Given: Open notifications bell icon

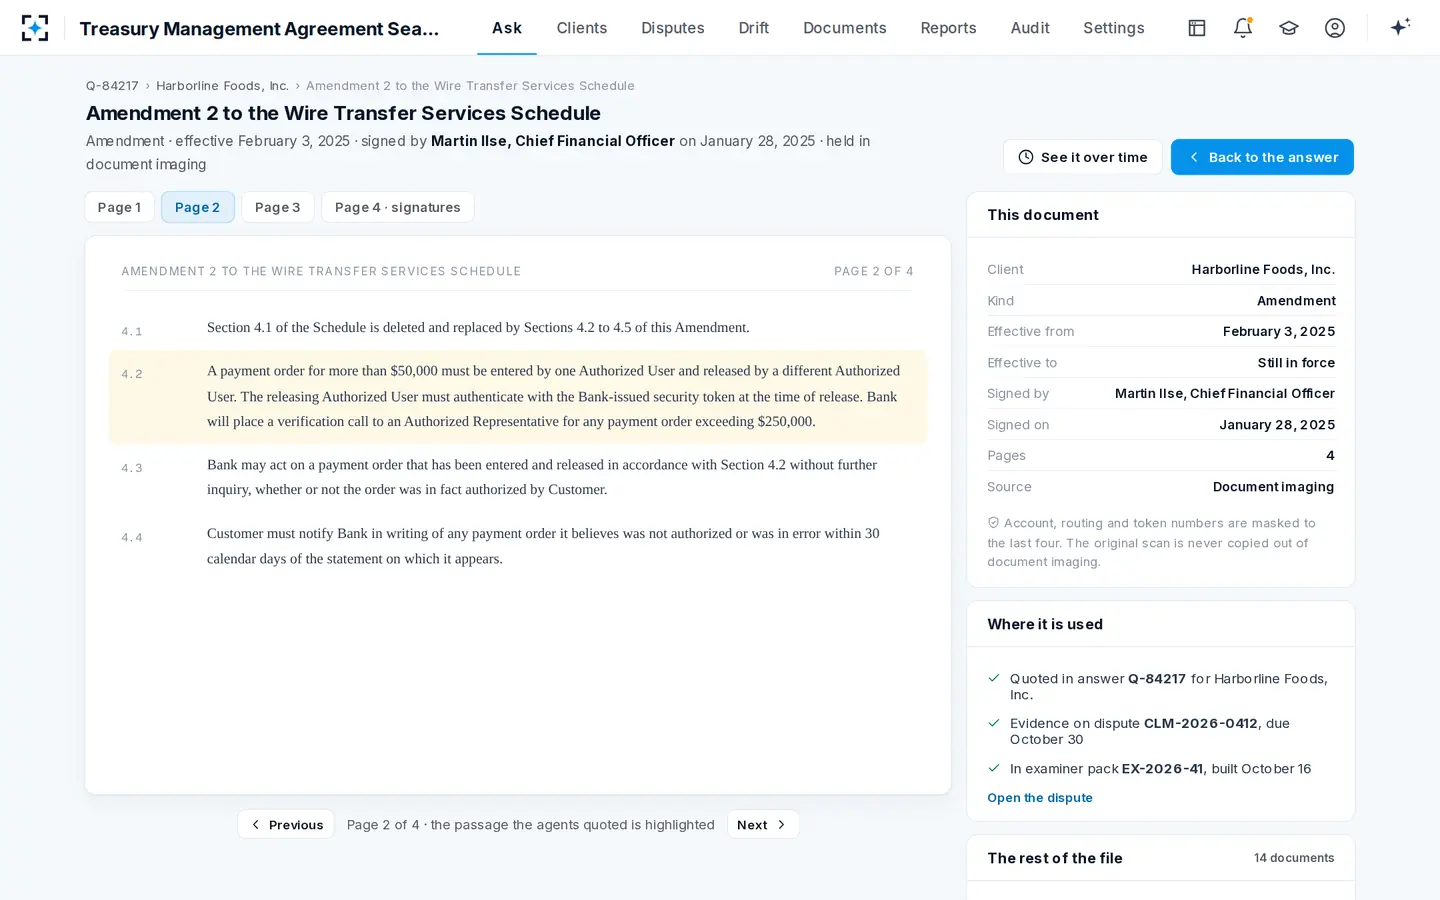Looking at the screenshot, I should click(1243, 28).
